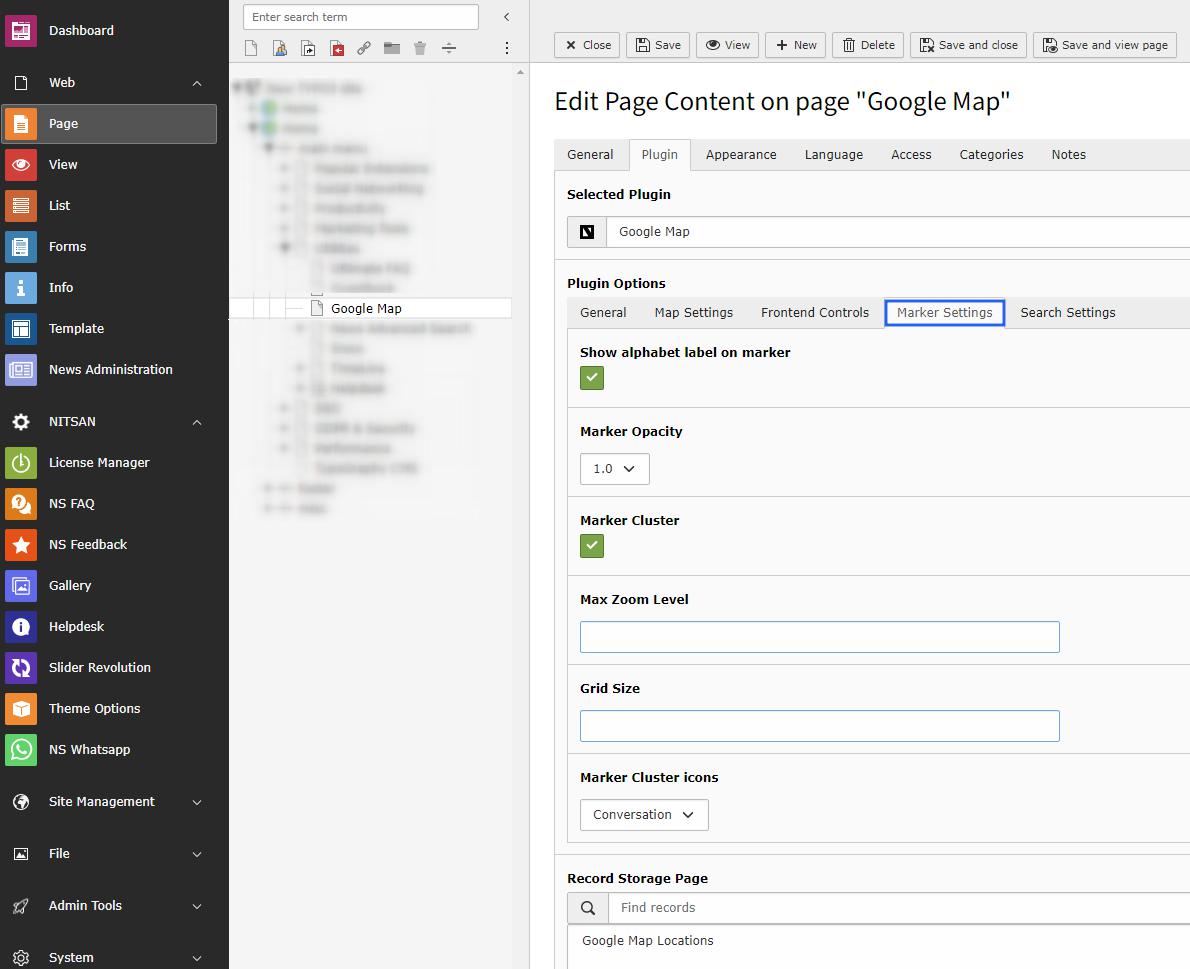Click the Max Zoom Level input field
The height and width of the screenshot is (969, 1190).
820,637
